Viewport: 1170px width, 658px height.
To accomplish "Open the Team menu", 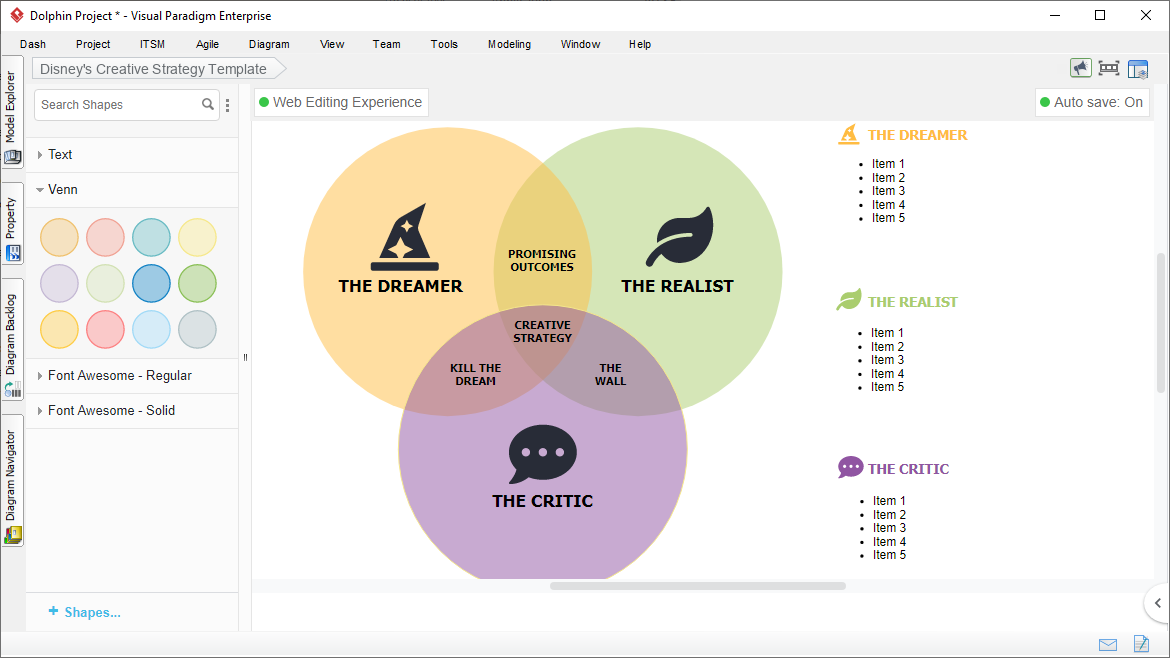I will coord(387,44).
